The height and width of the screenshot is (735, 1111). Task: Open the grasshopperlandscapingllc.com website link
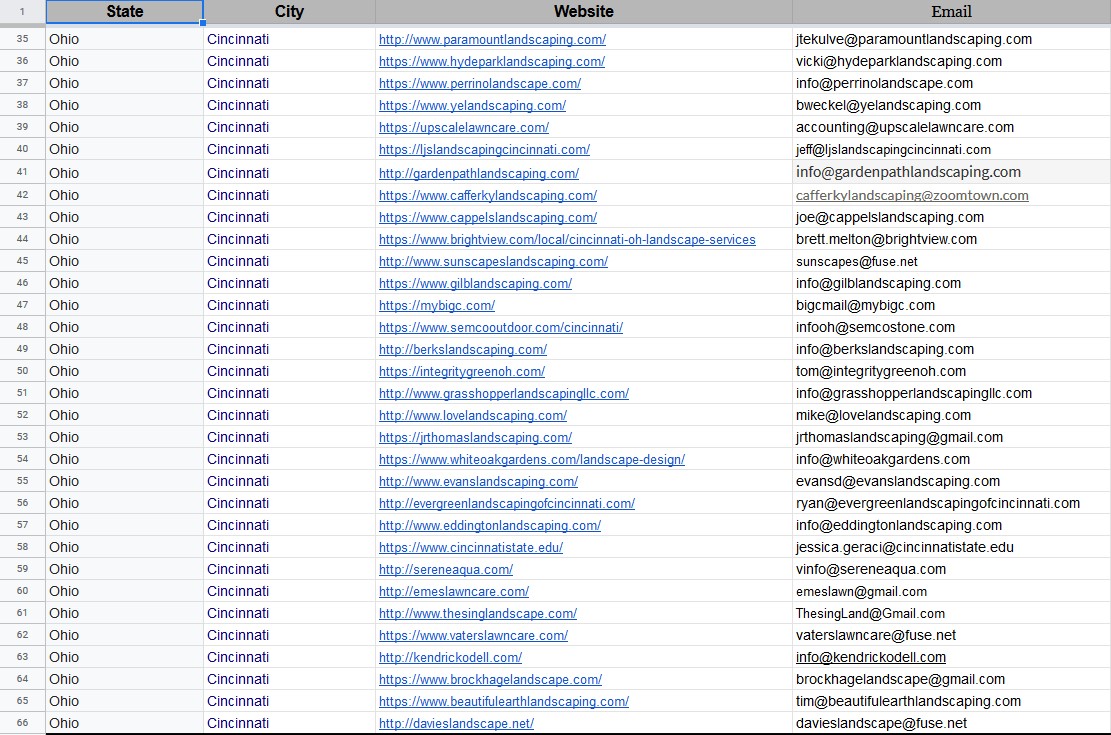504,393
